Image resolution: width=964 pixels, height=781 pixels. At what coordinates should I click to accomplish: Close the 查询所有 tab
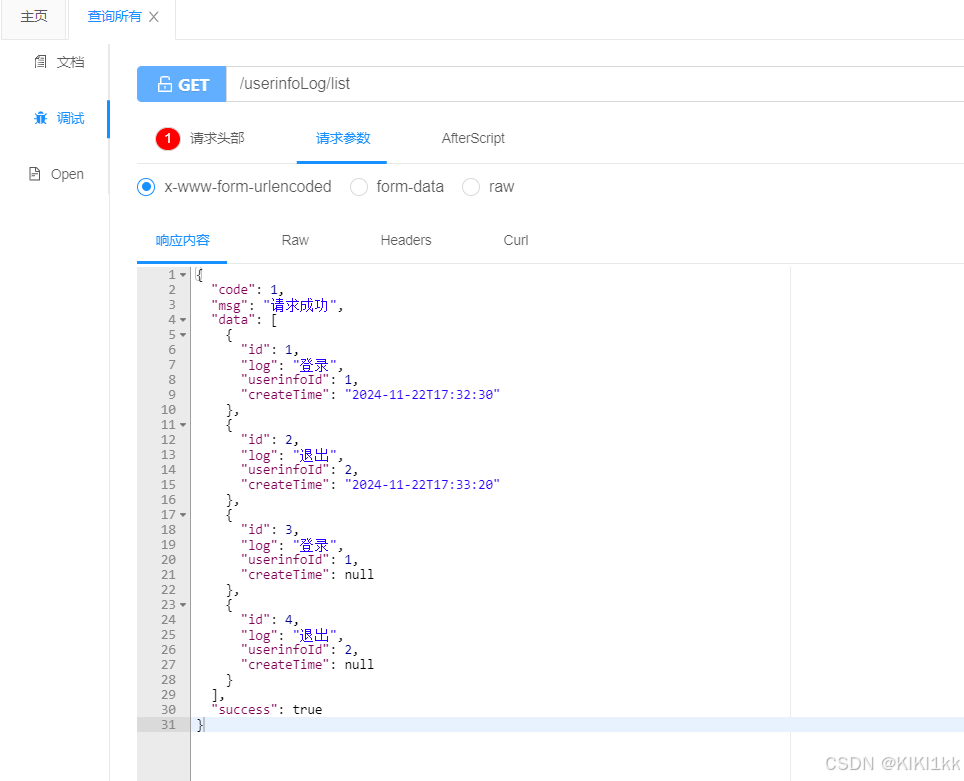[153, 16]
